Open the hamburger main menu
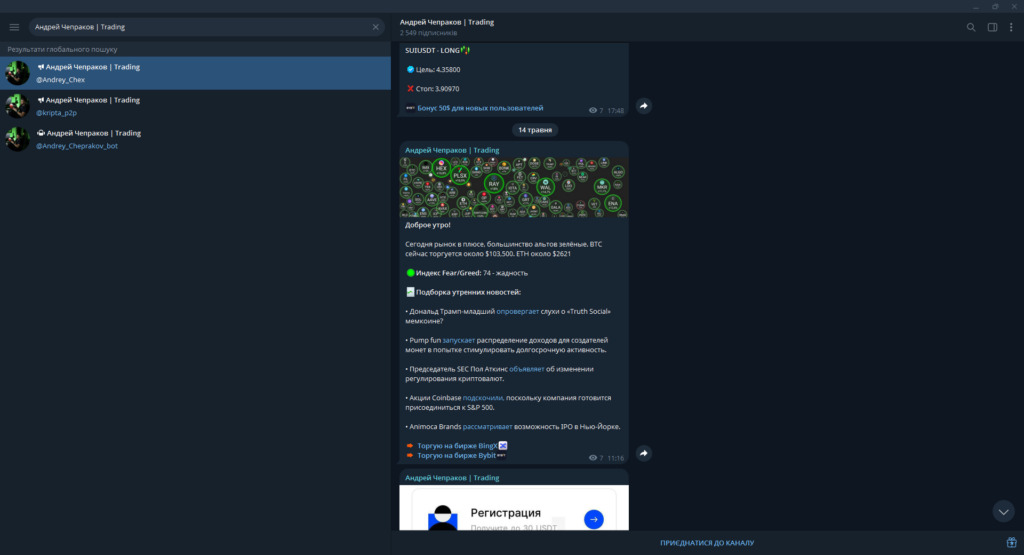 [14, 27]
